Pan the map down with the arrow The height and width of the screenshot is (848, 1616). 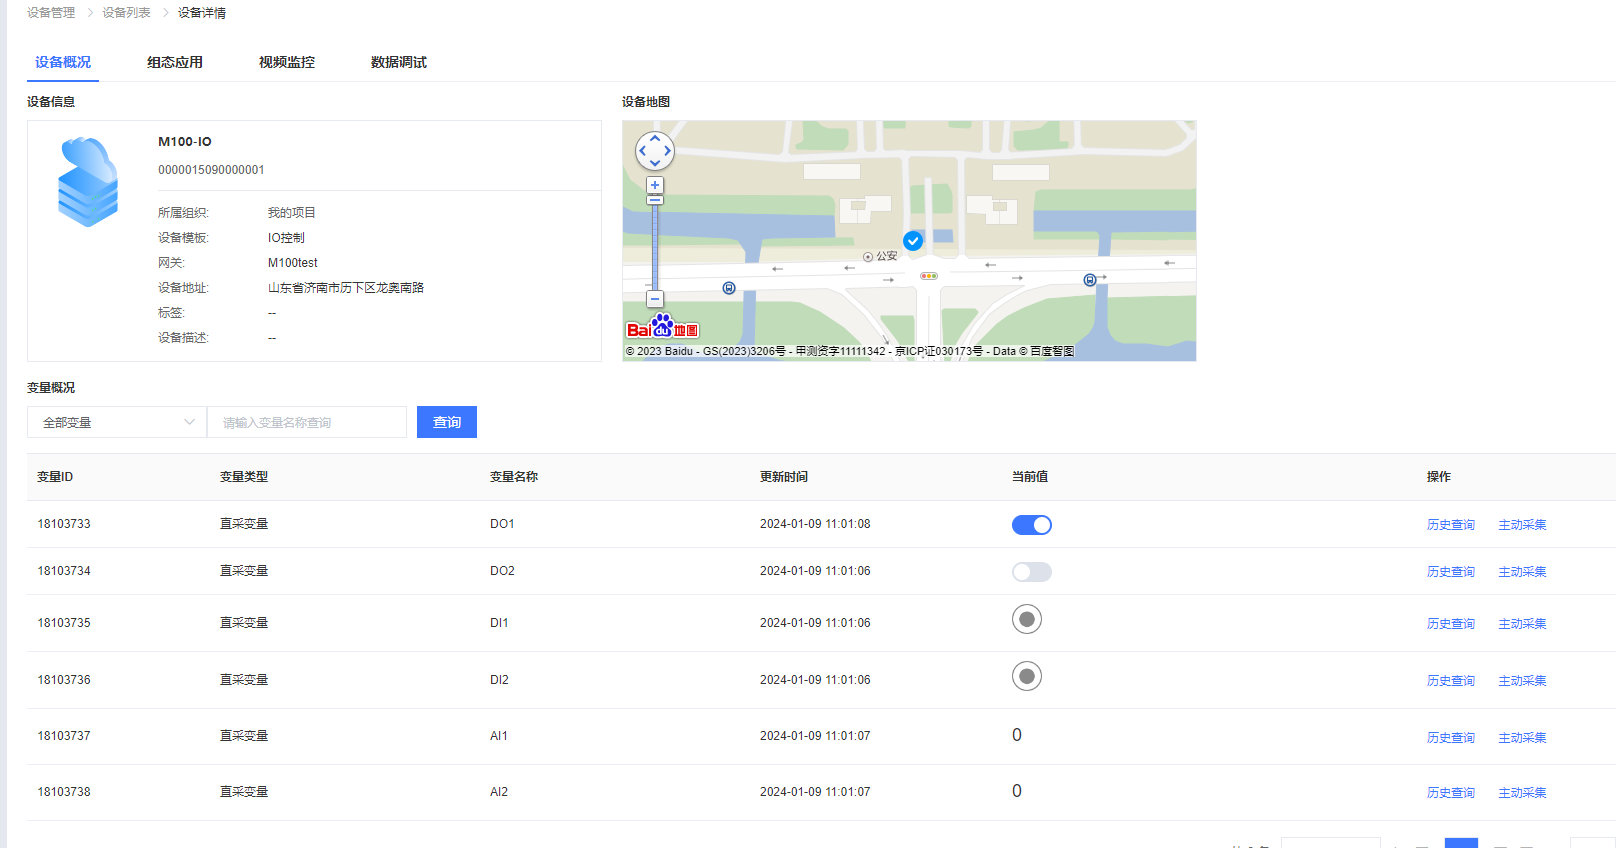pos(655,164)
